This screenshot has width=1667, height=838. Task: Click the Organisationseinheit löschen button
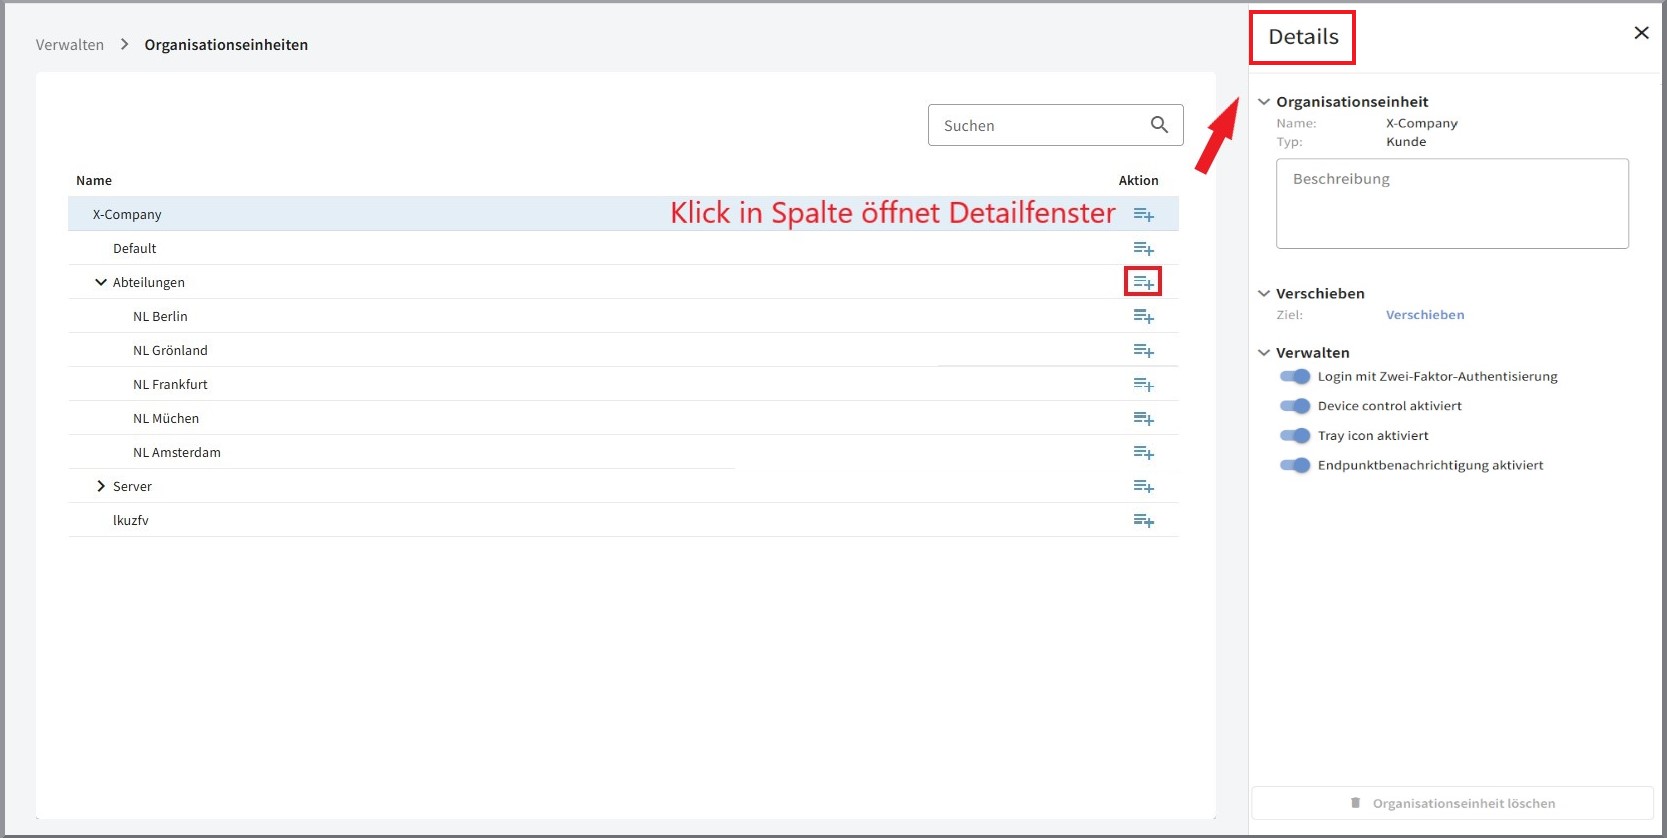pos(1452,803)
